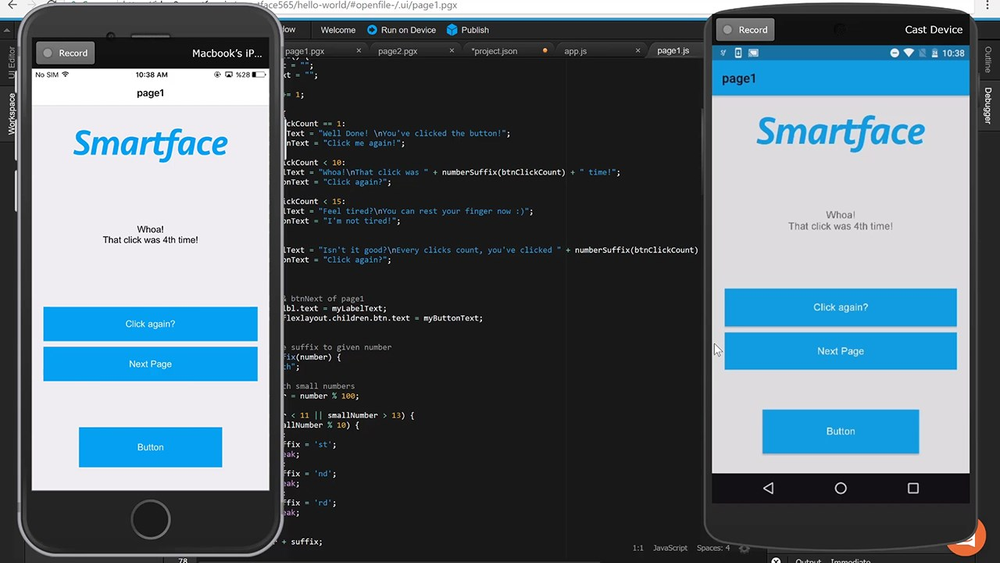1000x563 pixels.
Task: Tap "Click again?" on the iPhone
Action: click(150, 324)
